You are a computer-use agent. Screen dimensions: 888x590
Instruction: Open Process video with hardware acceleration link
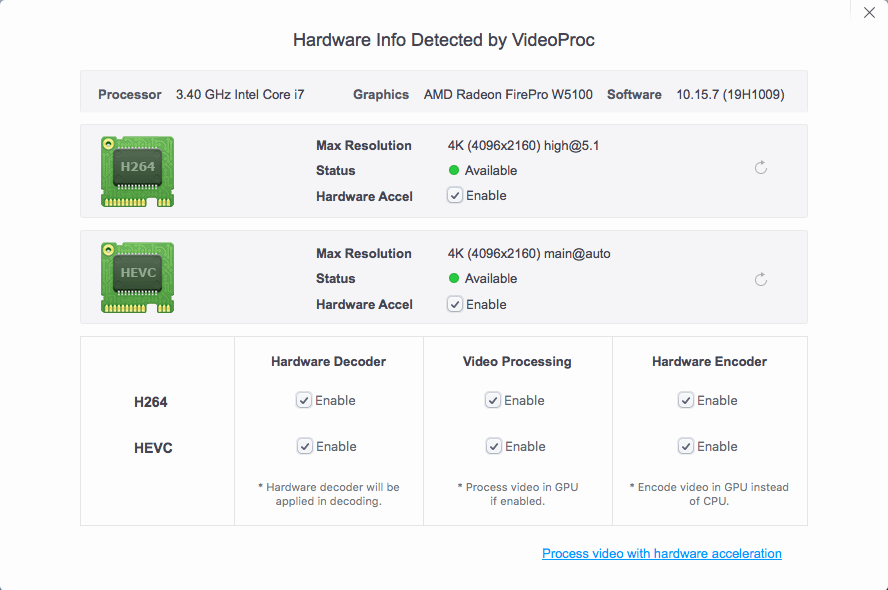[x=661, y=554]
